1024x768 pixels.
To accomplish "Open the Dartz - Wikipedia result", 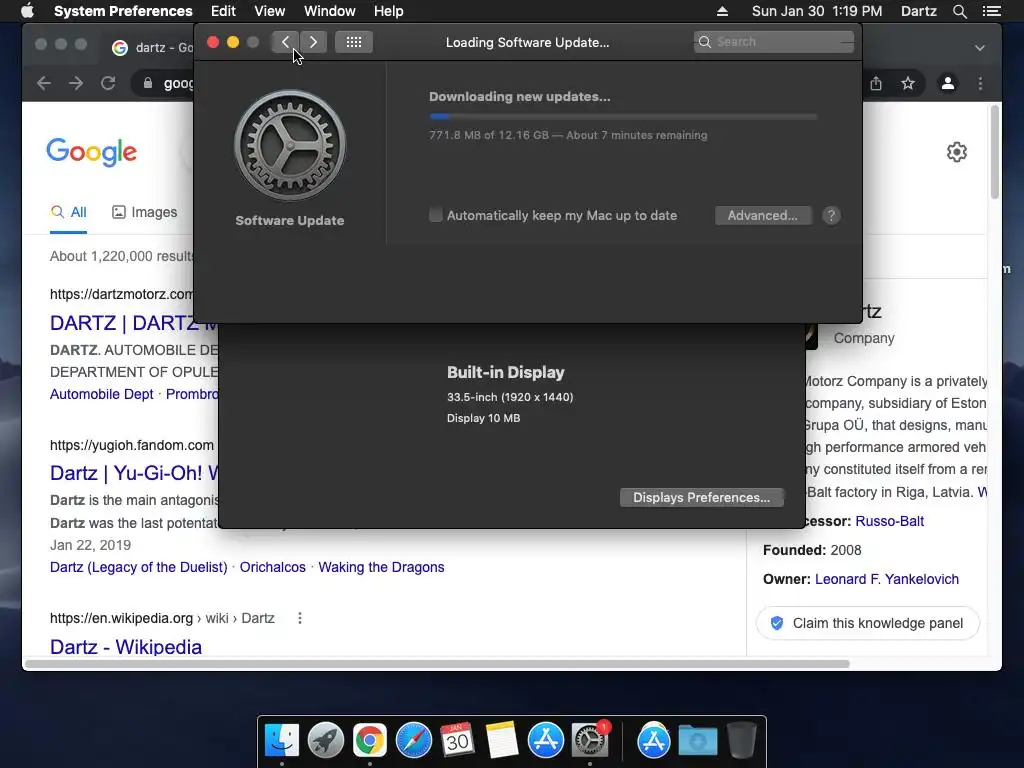I will 126,647.
